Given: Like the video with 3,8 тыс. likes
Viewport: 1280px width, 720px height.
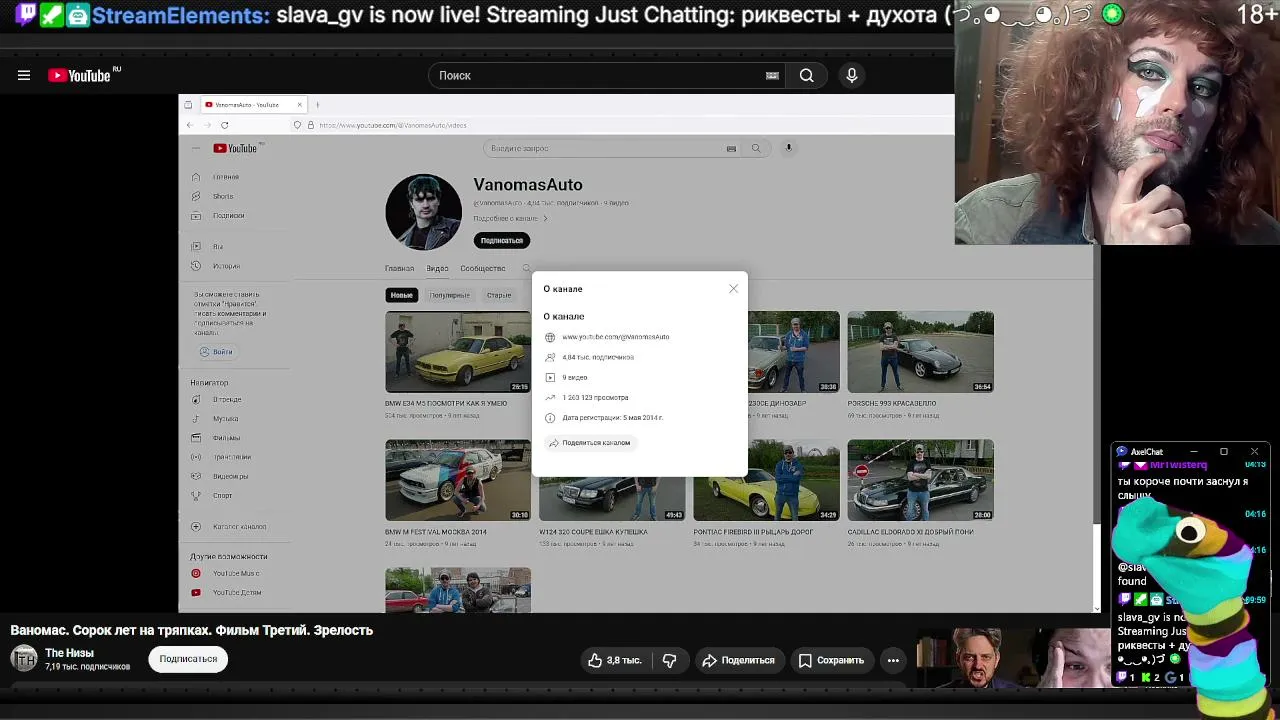Looking at the screenshot, I should 614,660.
